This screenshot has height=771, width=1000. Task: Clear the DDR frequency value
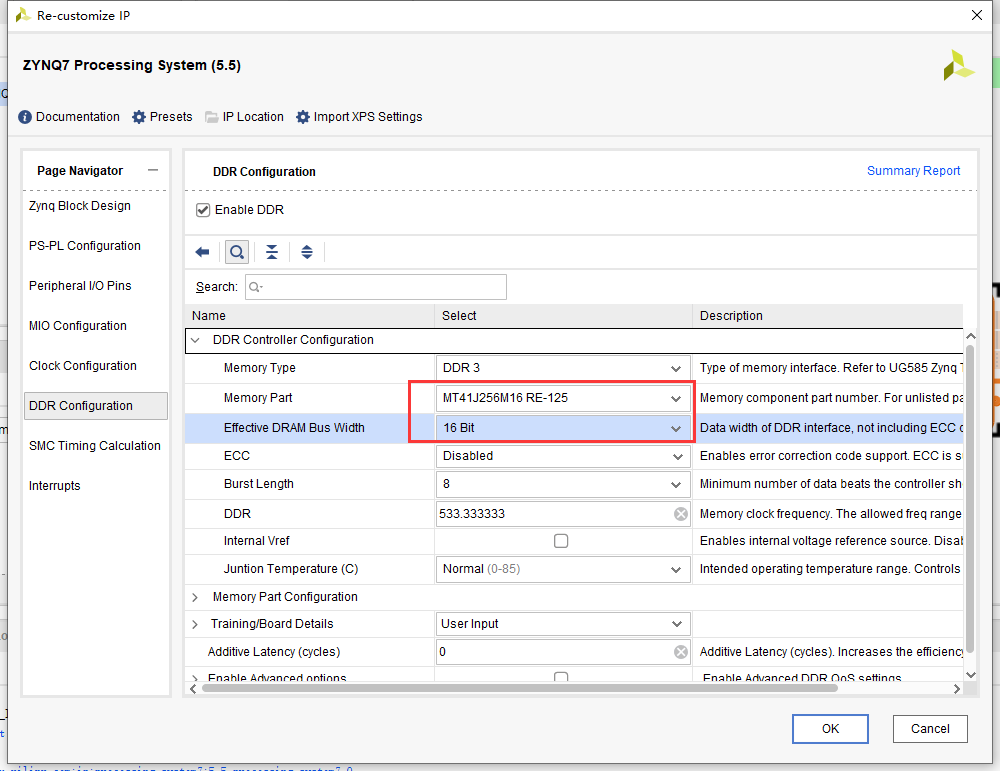tap(680, 514)
